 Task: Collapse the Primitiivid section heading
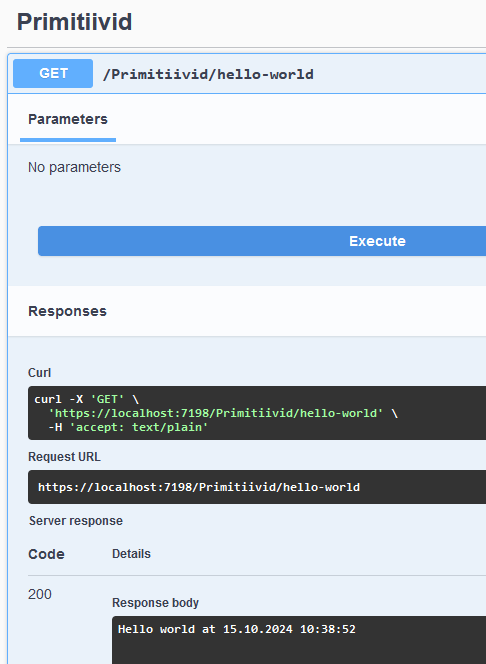(75, 22)
